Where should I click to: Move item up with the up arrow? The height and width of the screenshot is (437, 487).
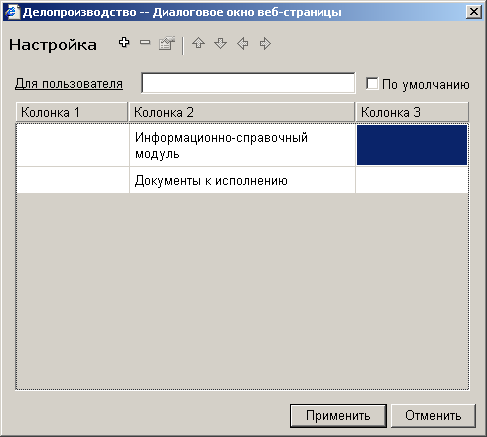[x=199, y=43]
